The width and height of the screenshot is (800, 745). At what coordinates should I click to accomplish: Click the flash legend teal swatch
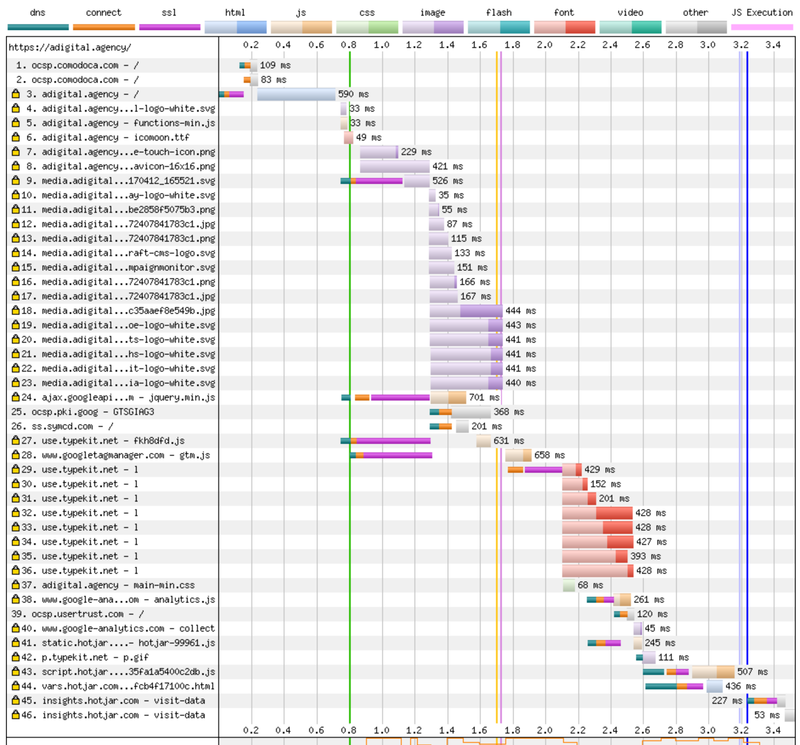[x=498, y=27]
